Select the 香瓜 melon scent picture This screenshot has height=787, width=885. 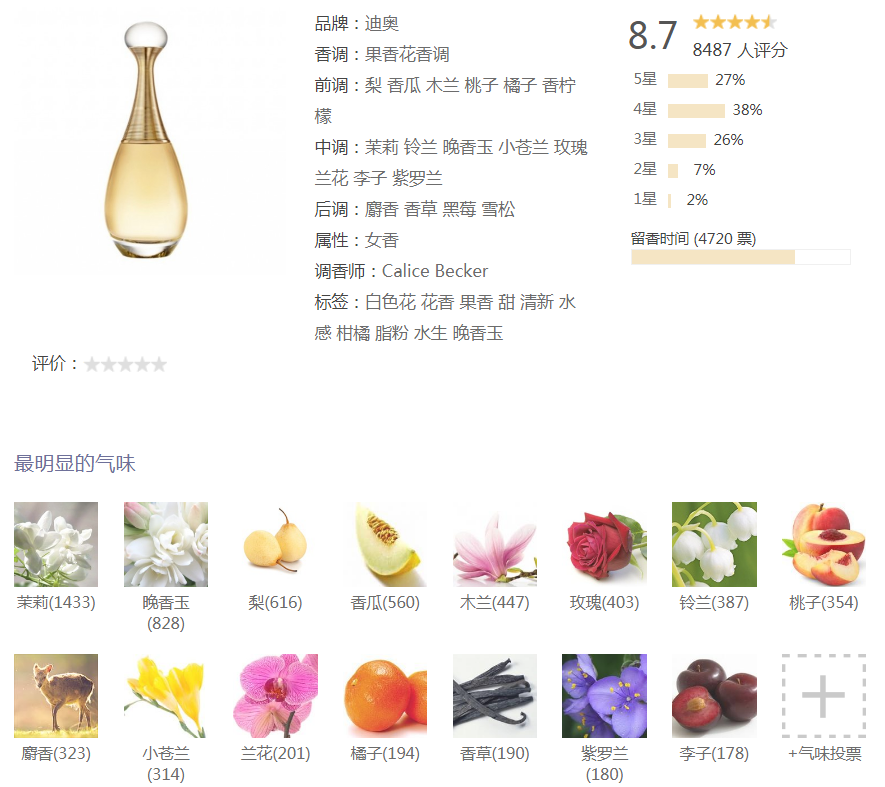pos(385,544)
